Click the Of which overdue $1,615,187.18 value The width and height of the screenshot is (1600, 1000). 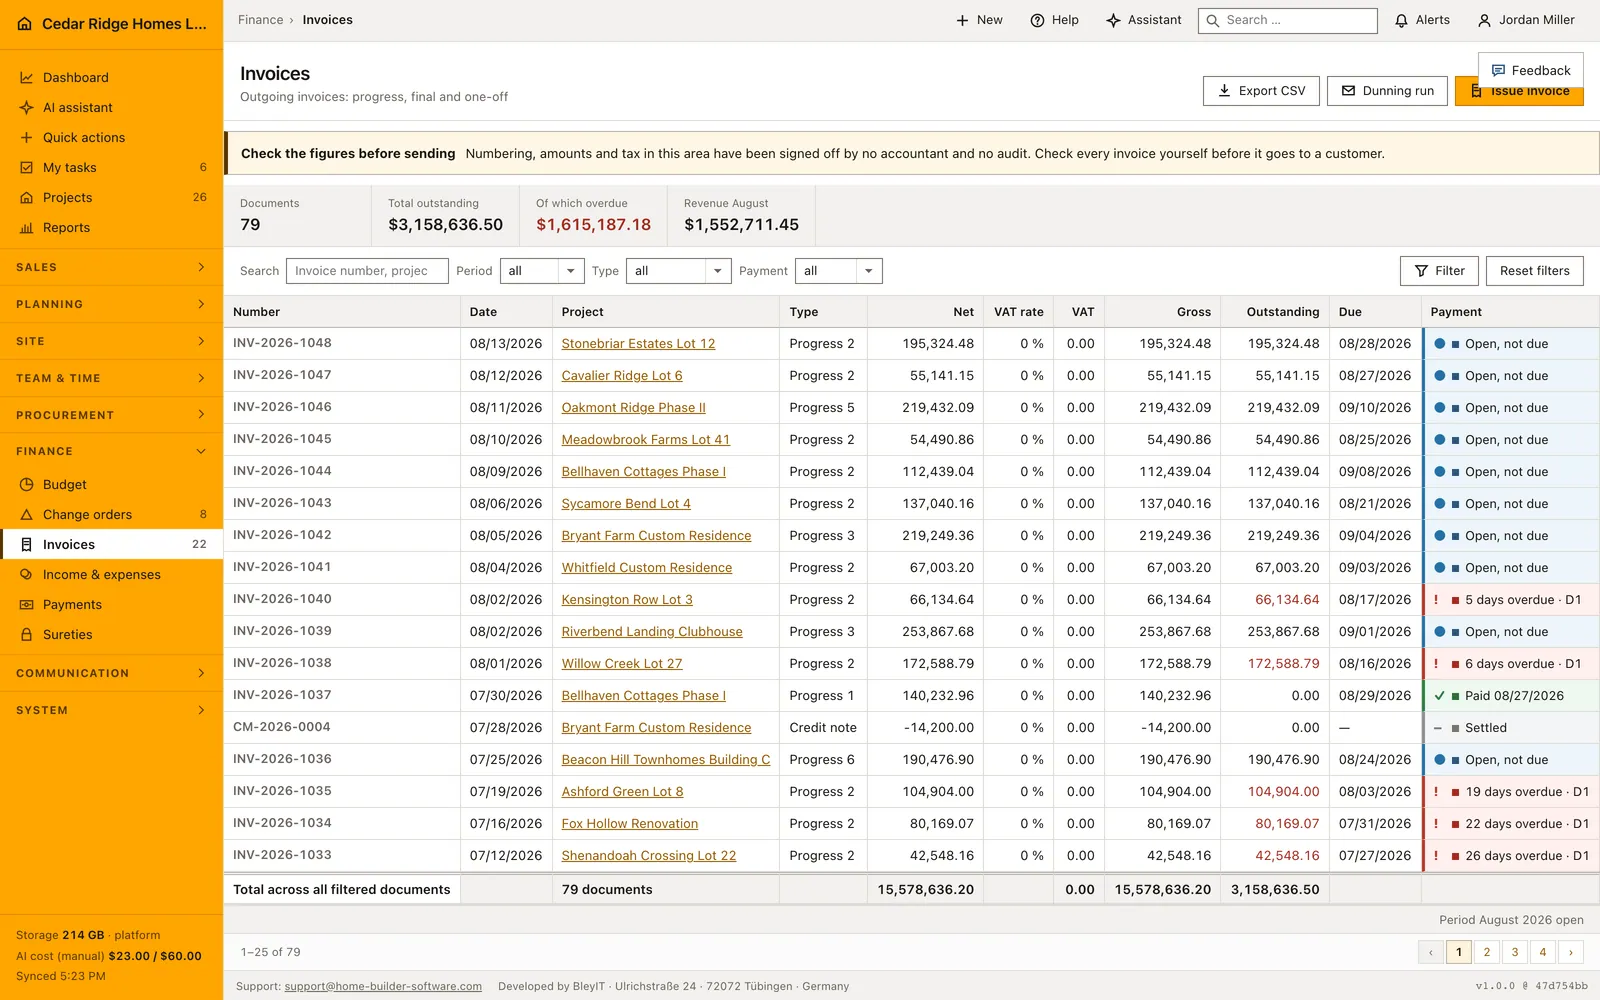pyautogui.click(x=593, y=225)
